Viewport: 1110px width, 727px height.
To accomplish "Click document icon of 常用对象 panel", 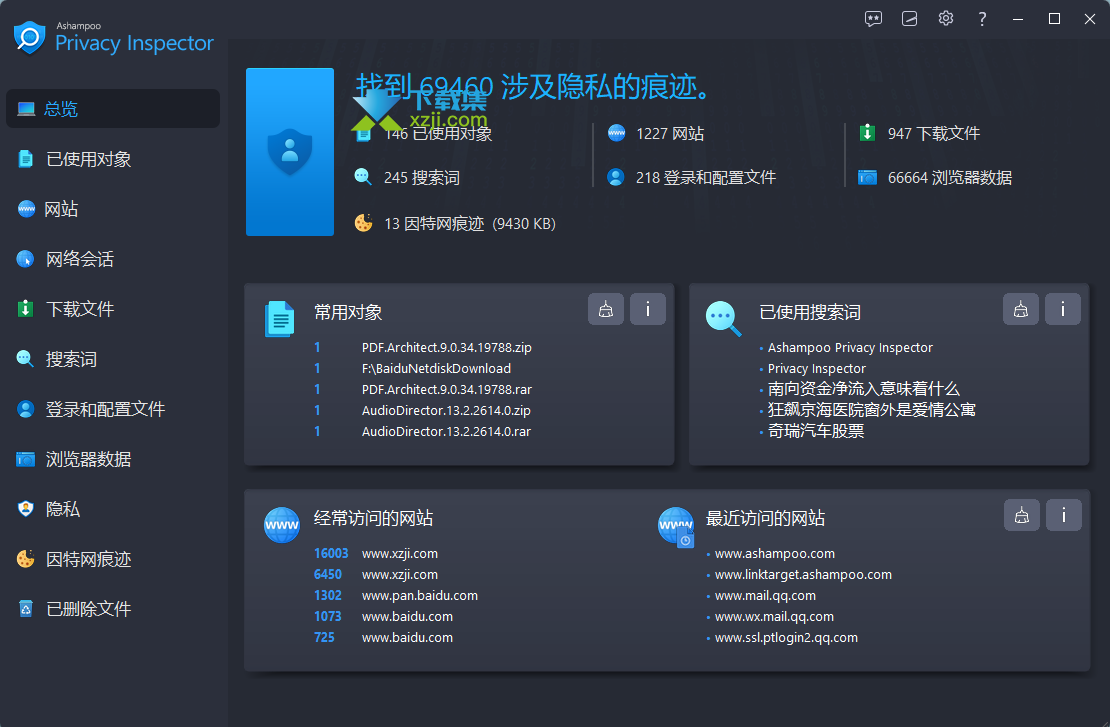I will click(x=280, y=319).
